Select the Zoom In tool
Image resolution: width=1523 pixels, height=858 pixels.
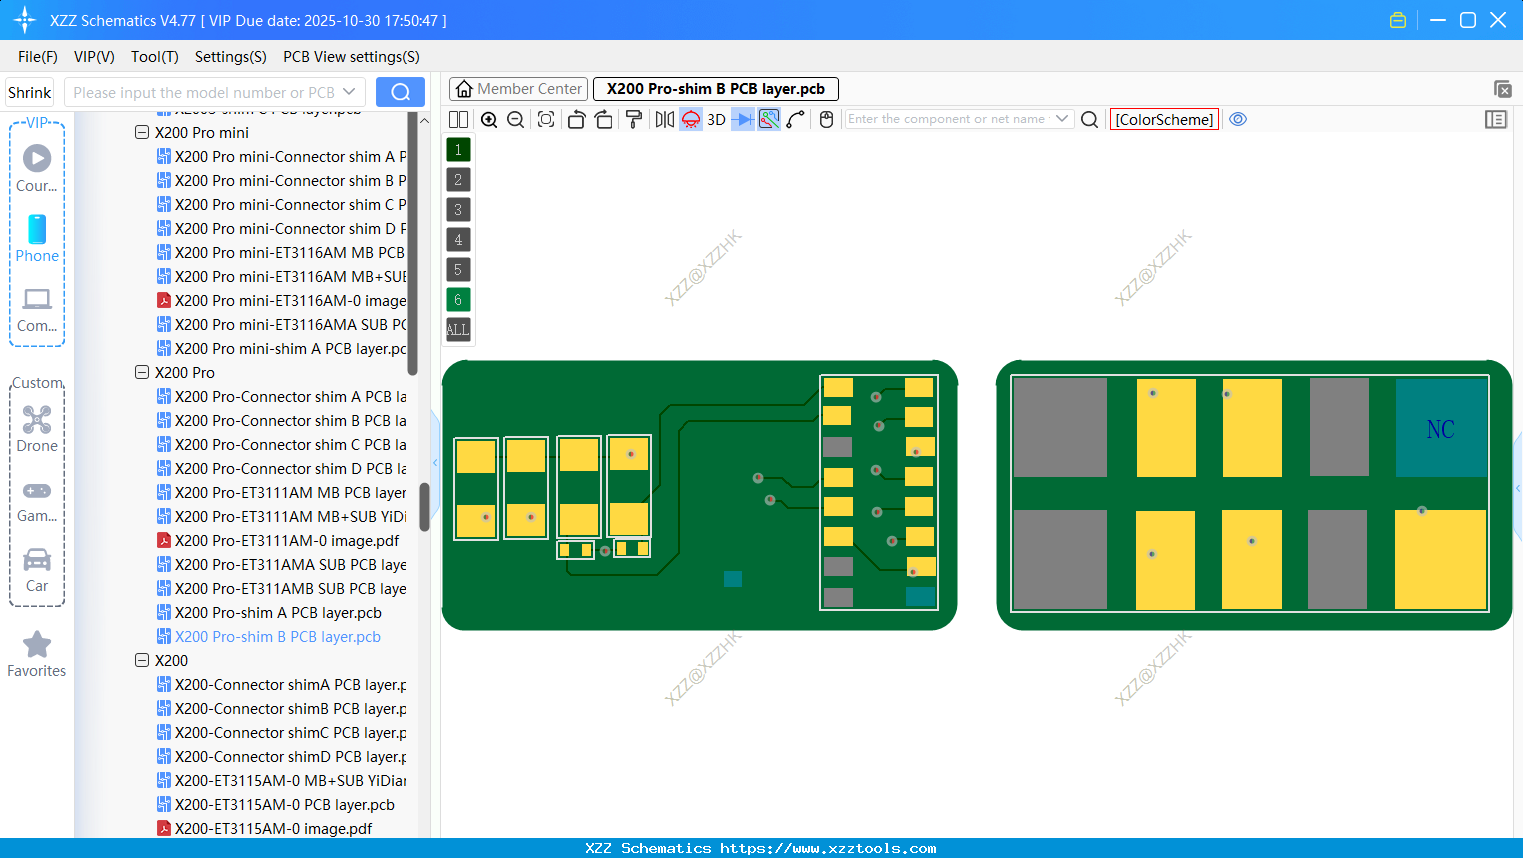[489, 119]
